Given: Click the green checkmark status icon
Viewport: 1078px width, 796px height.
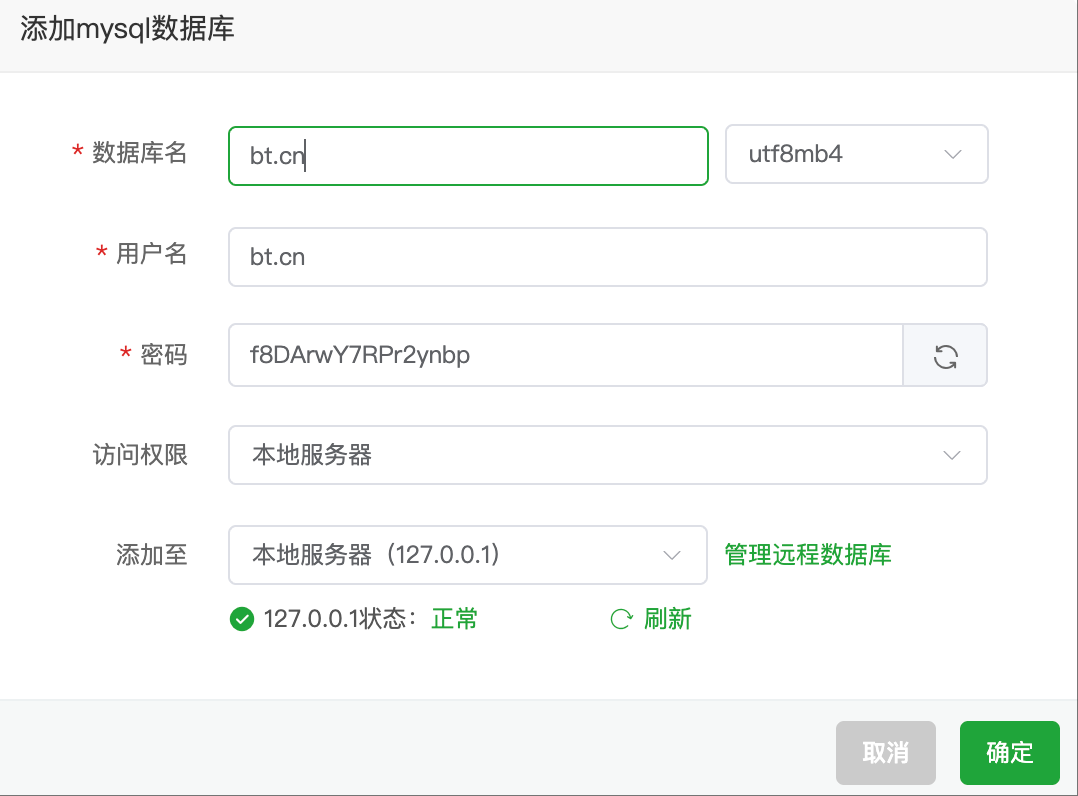Looking at the screenshot, I should (x=241, y=619).
